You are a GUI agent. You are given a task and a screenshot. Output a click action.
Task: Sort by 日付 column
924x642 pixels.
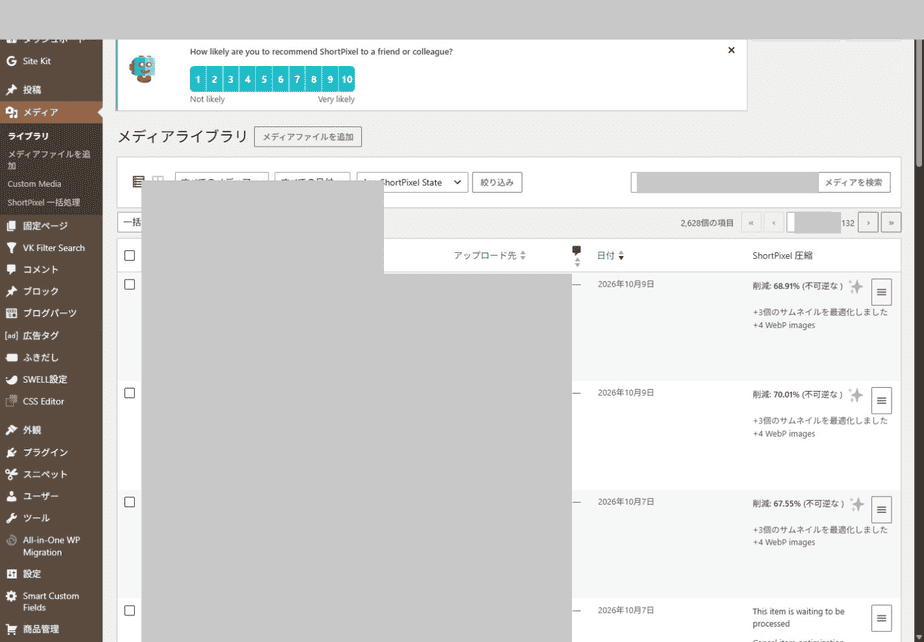[610, 255]
